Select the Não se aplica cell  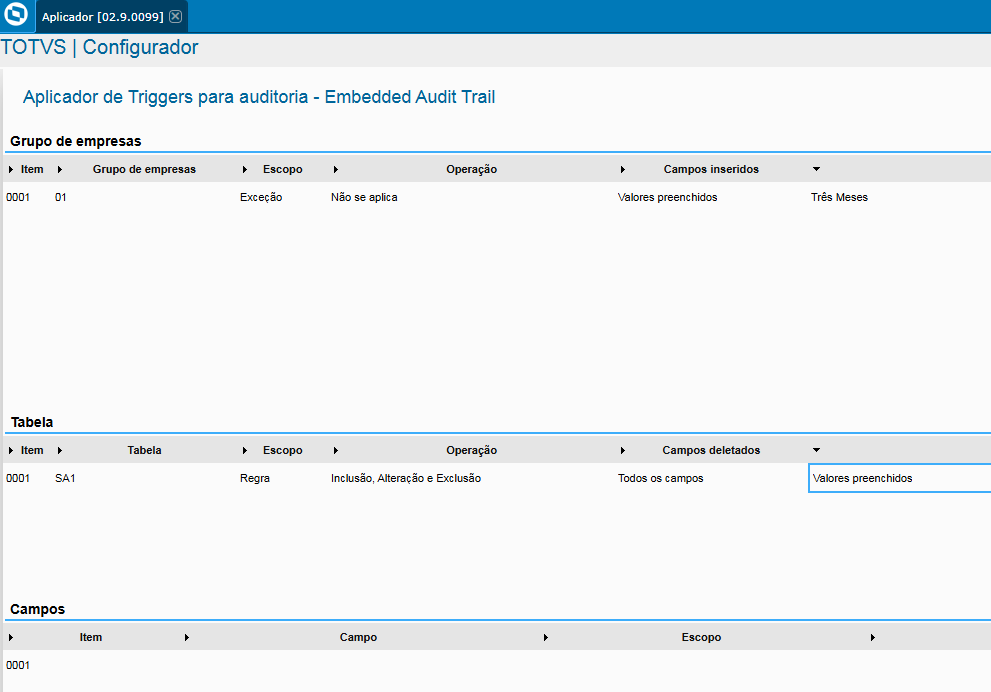364,197
